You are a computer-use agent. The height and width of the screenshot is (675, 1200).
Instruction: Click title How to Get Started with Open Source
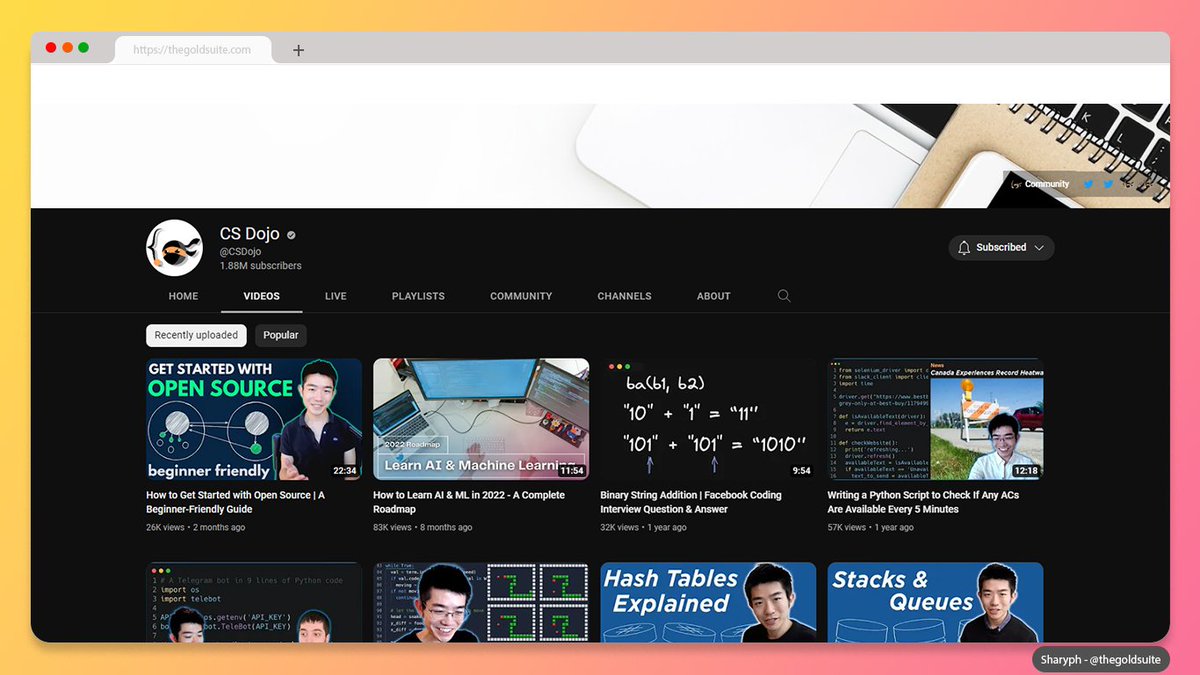click(x=236, y=502)
